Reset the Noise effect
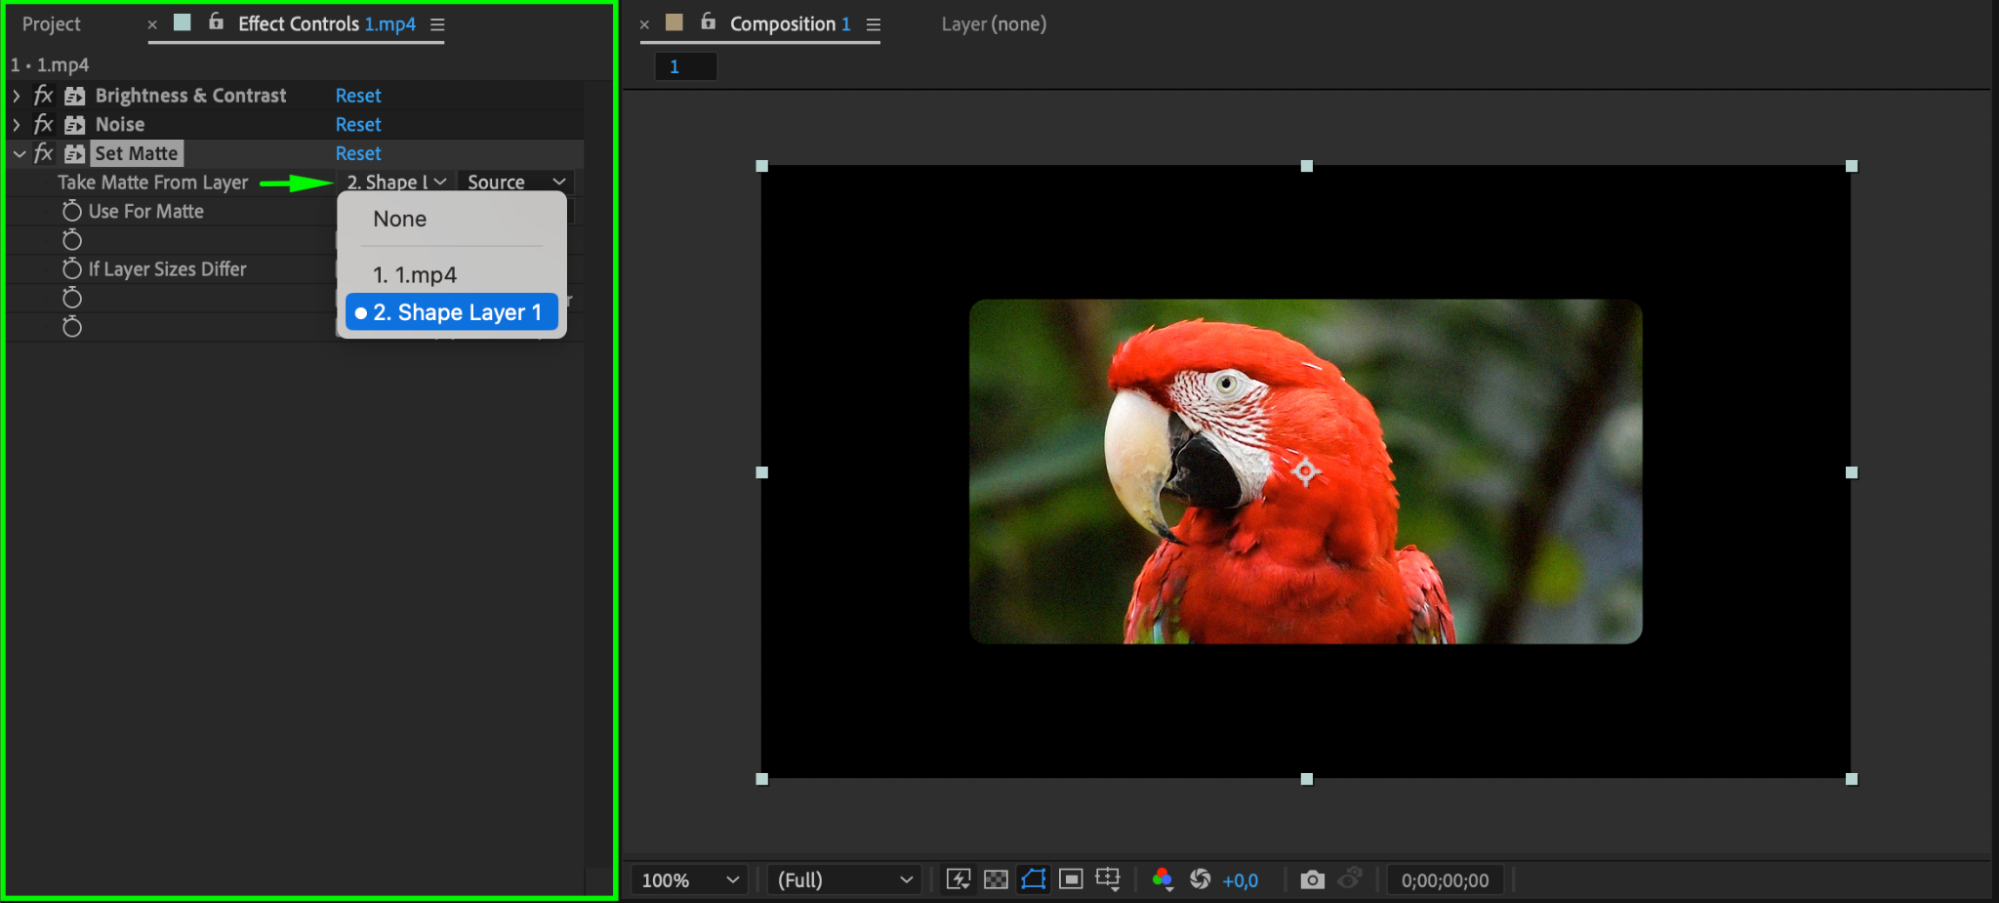This screenshot has width=1999, height=903. click(358, 124)
